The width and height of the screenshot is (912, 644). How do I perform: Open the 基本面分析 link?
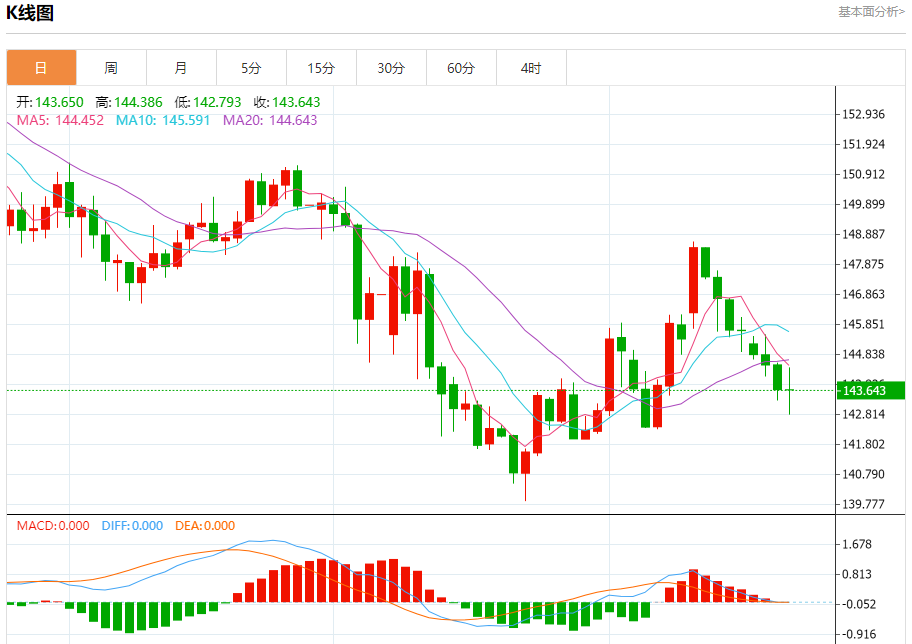tap(871, 12)
